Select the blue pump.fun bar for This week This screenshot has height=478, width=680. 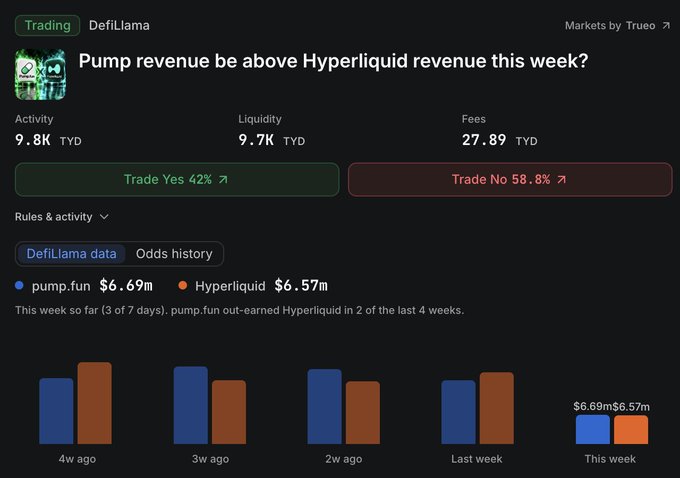[x=593, y=429]
